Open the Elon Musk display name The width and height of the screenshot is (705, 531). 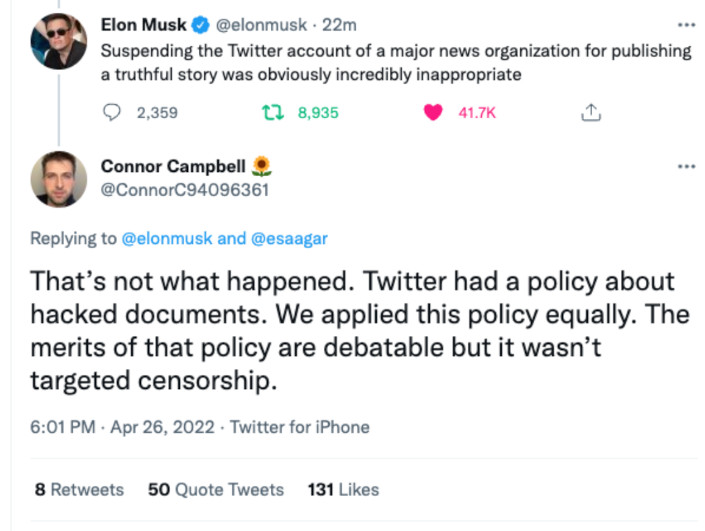[x=141, y=23]
